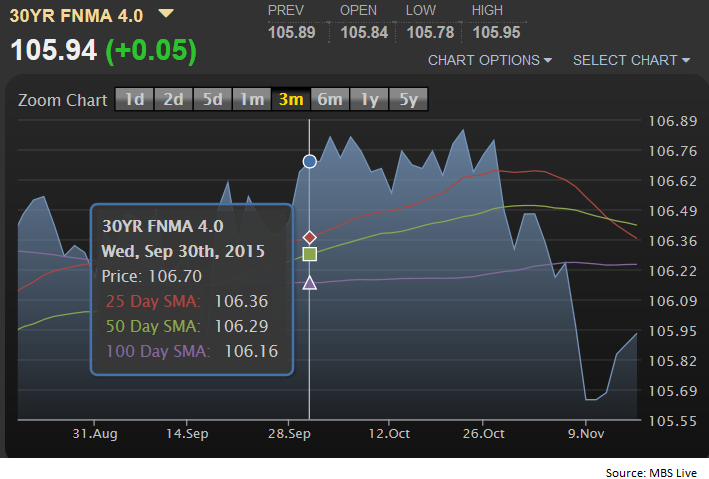Click the 105.69 y-axis label
The width and height of the screenshot is (709, 479).
[x=673, y=390]
